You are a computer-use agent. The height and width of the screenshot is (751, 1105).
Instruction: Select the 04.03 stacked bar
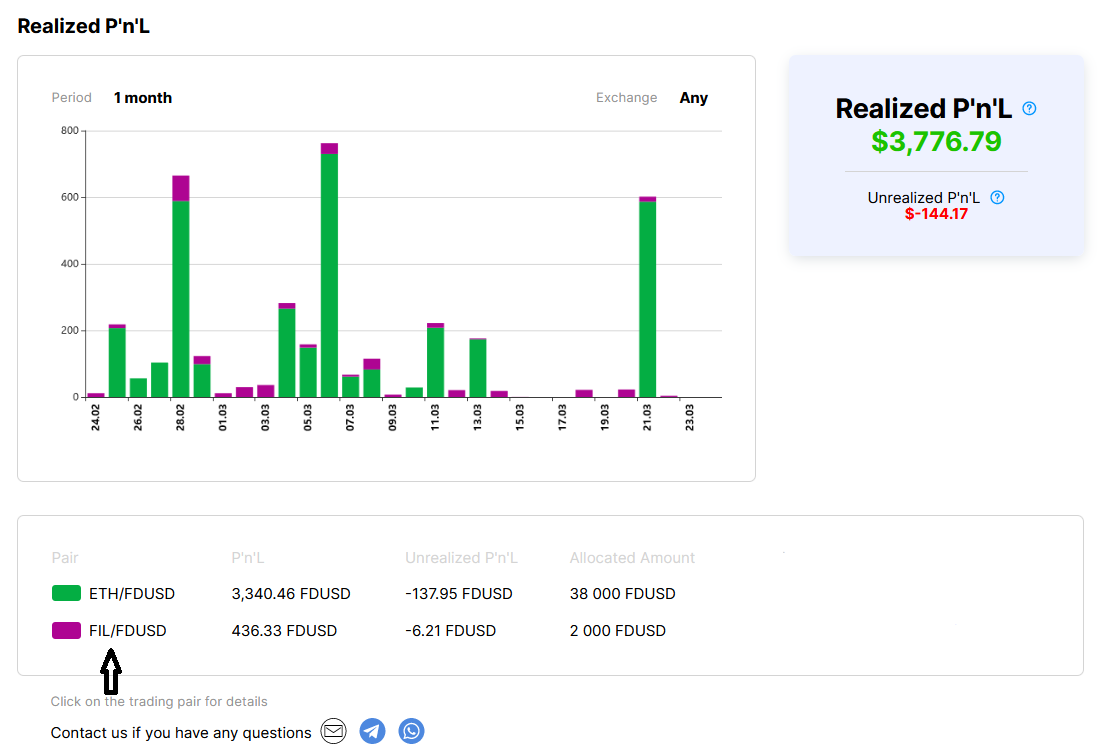(x=287, y=350)
